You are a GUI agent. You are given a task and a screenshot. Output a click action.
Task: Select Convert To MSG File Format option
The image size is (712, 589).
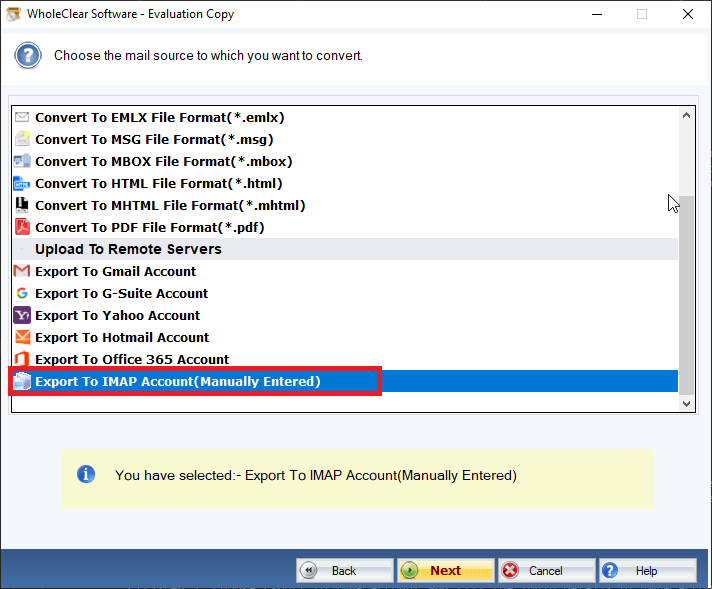pos(154,140)
